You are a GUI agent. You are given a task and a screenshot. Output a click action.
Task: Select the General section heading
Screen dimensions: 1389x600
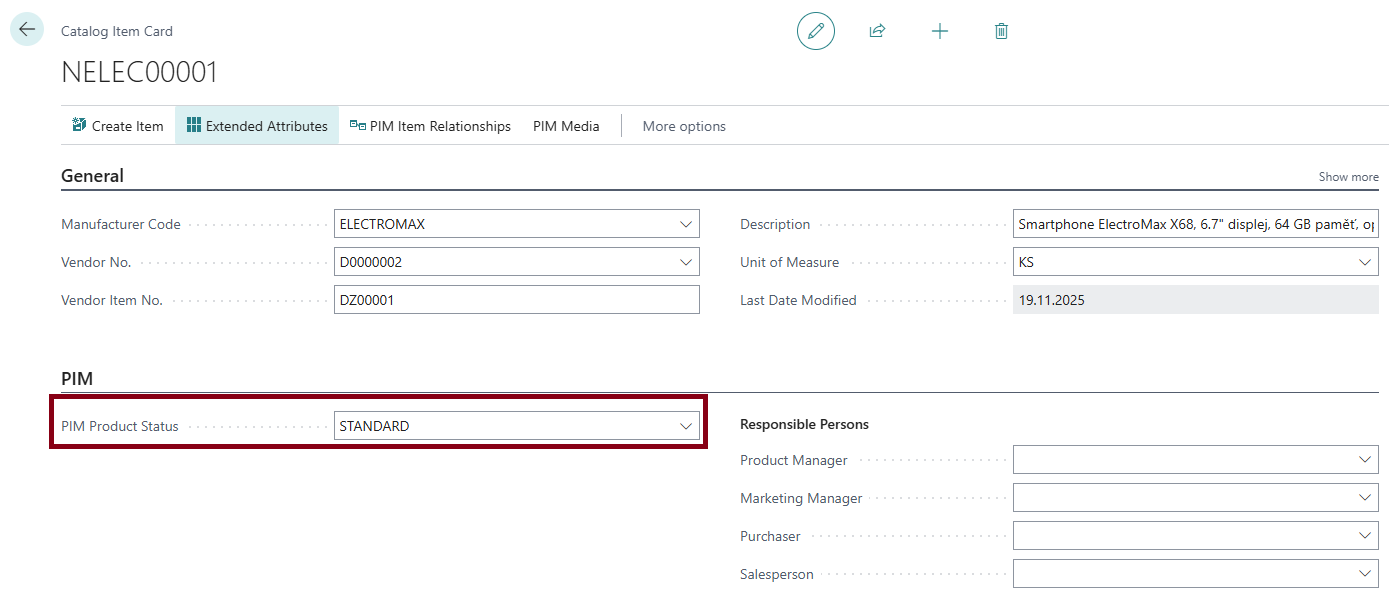93,175
